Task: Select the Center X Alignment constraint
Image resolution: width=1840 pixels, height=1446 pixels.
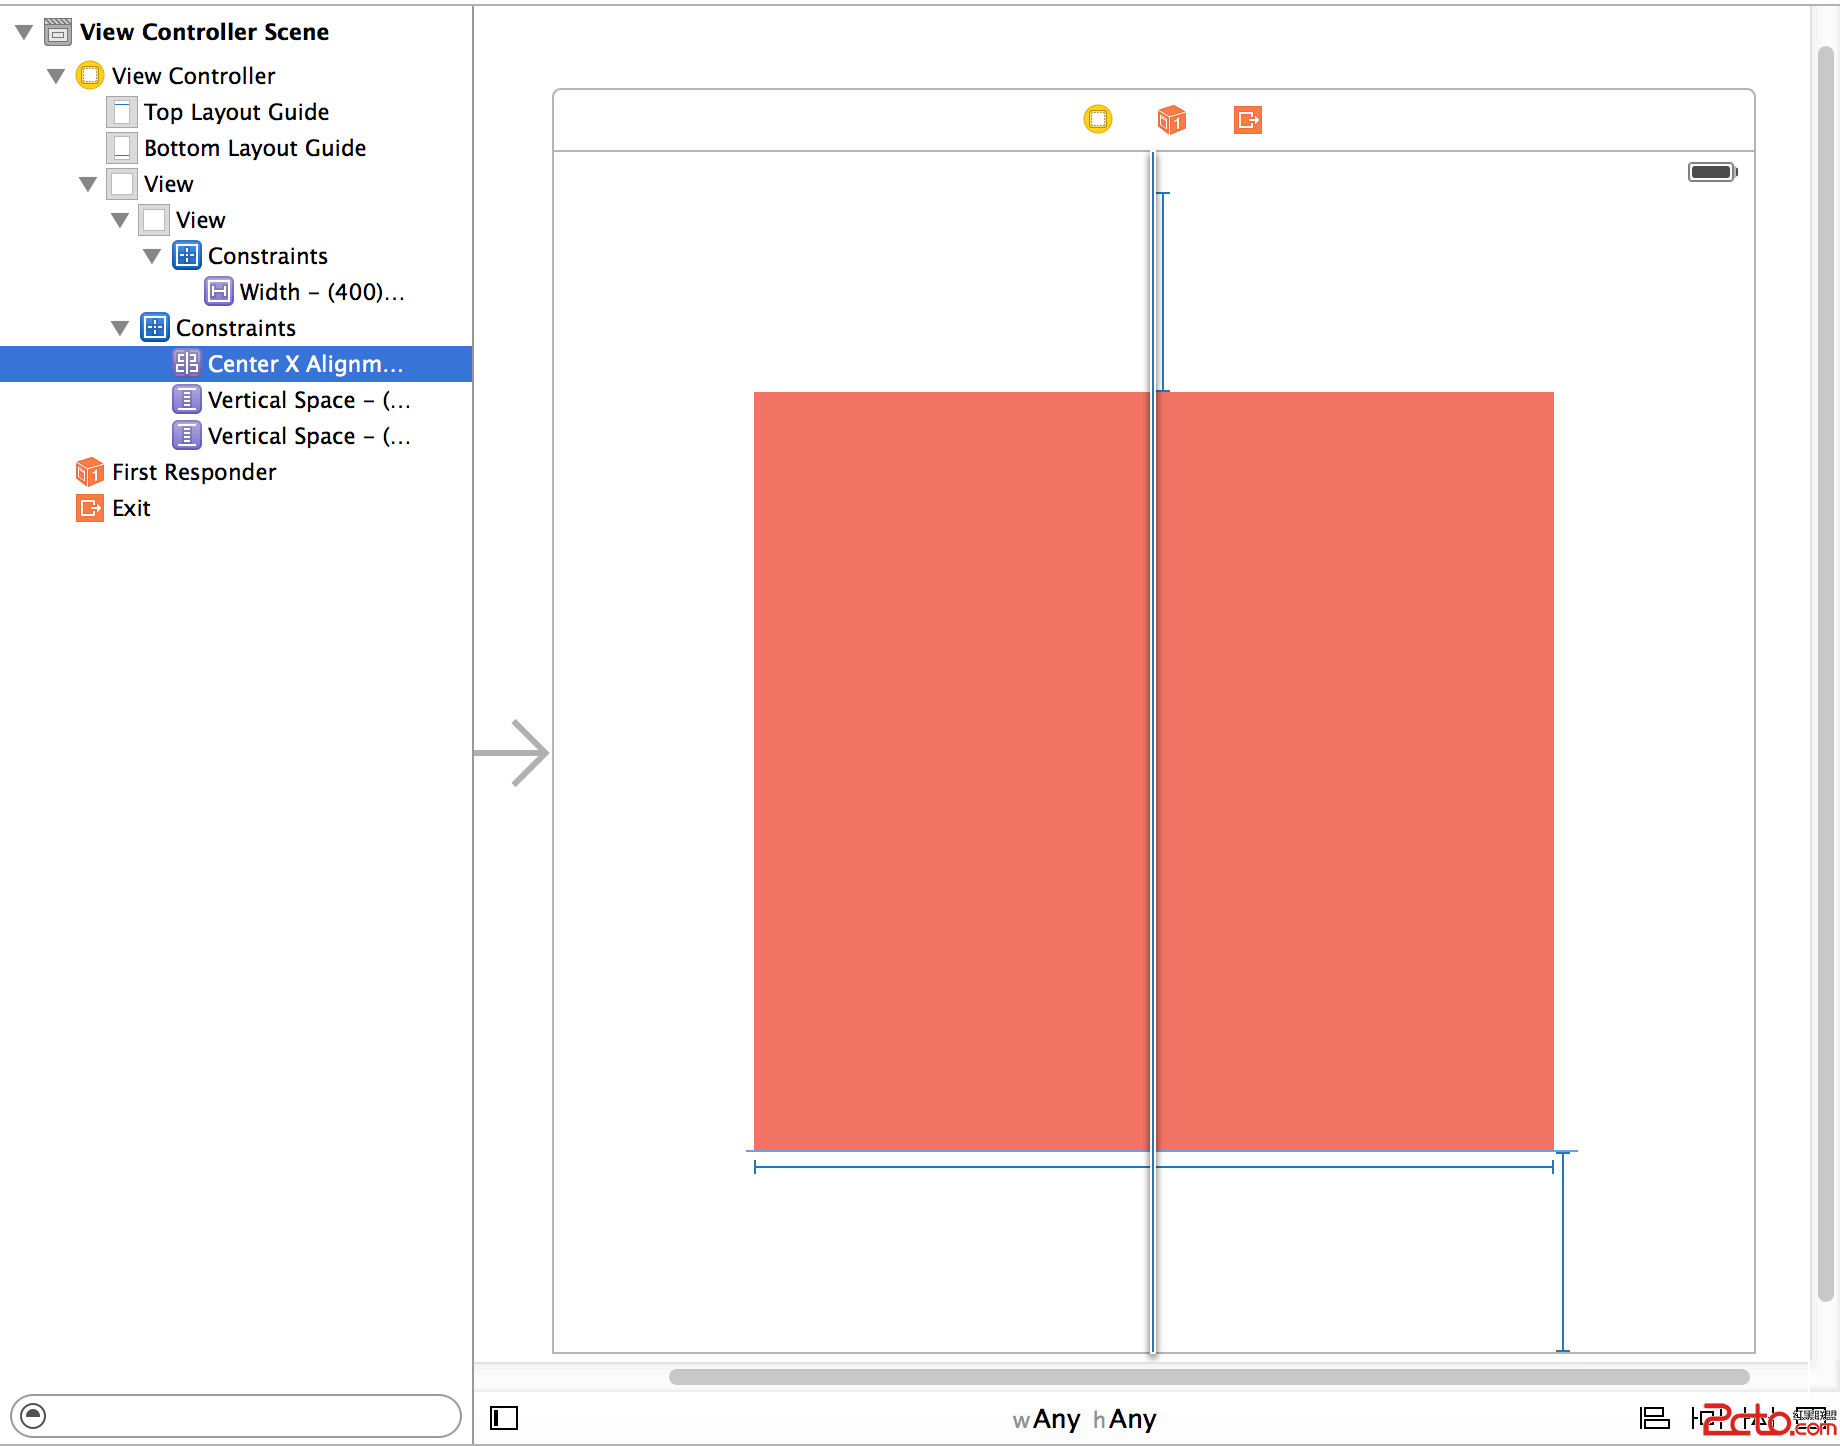Action: (x=304, y=364)
